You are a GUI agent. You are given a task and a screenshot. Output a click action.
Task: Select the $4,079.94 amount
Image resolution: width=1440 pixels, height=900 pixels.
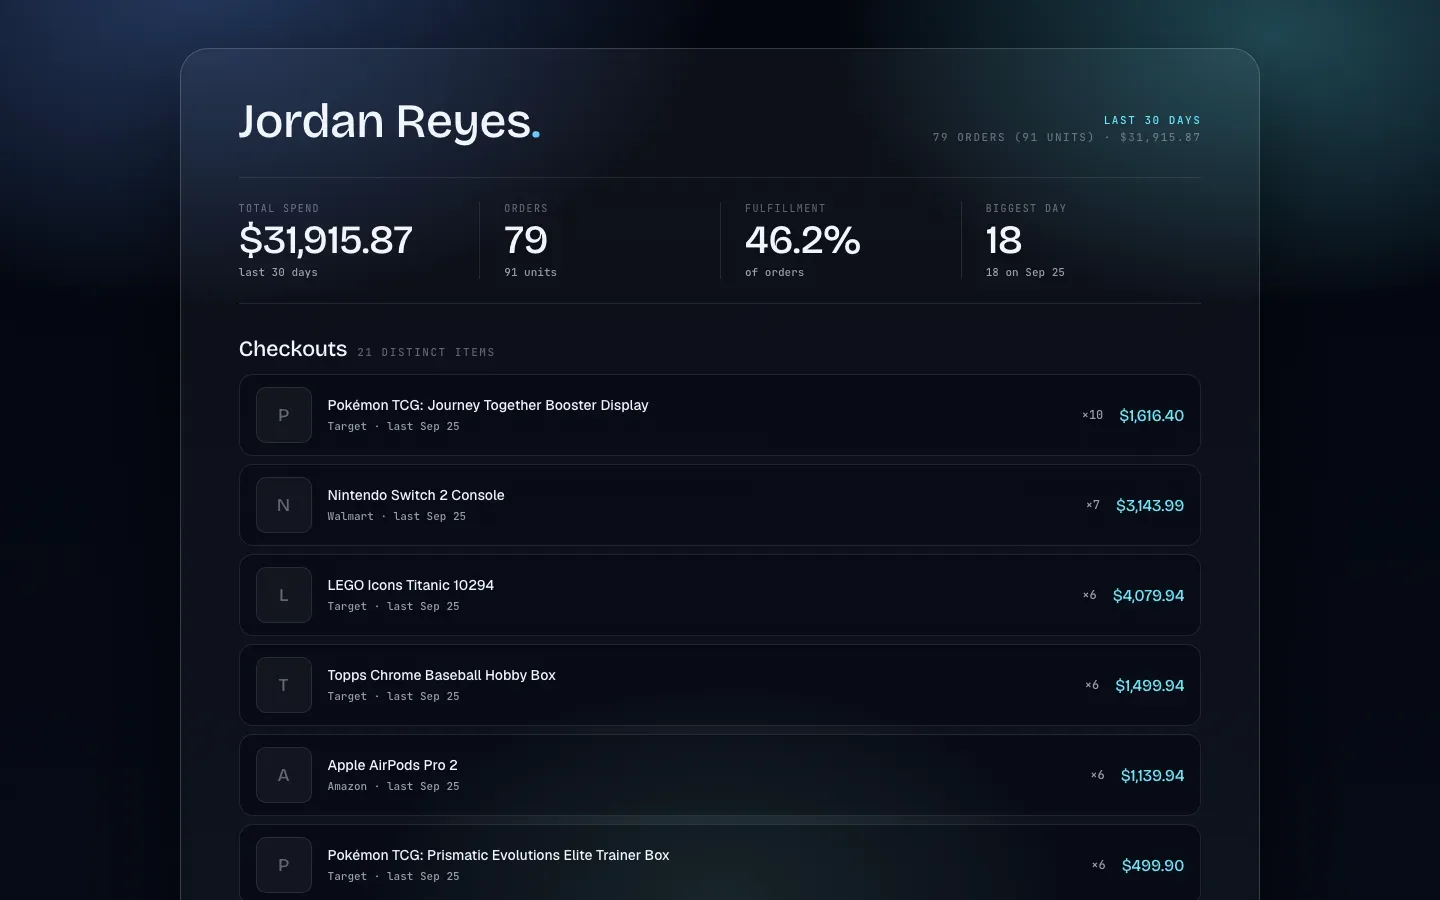pos(1148,595)
